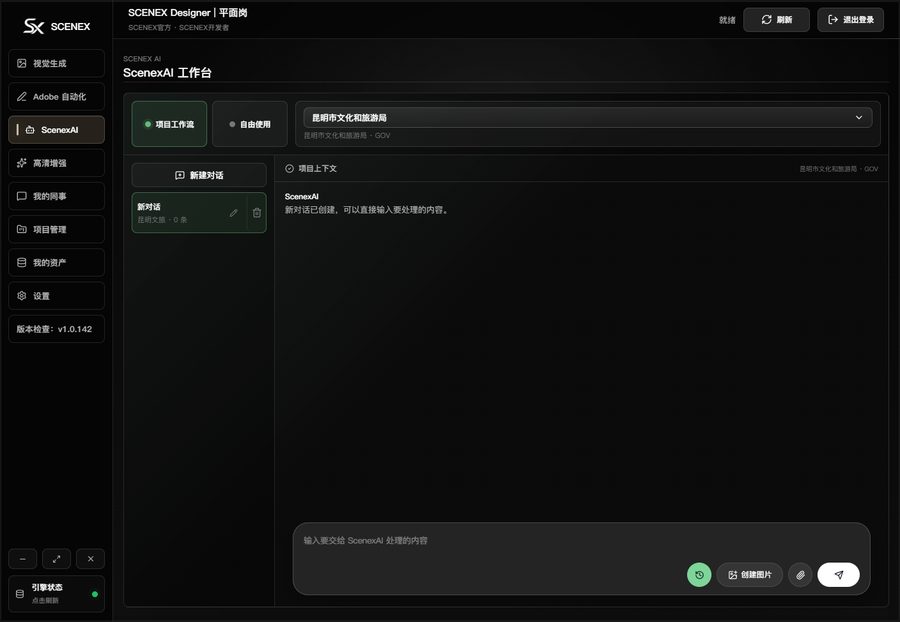This screenshot has width=900, height=622.
Task: Click the 我的同事 chat bubble icon
Action: 22,196
